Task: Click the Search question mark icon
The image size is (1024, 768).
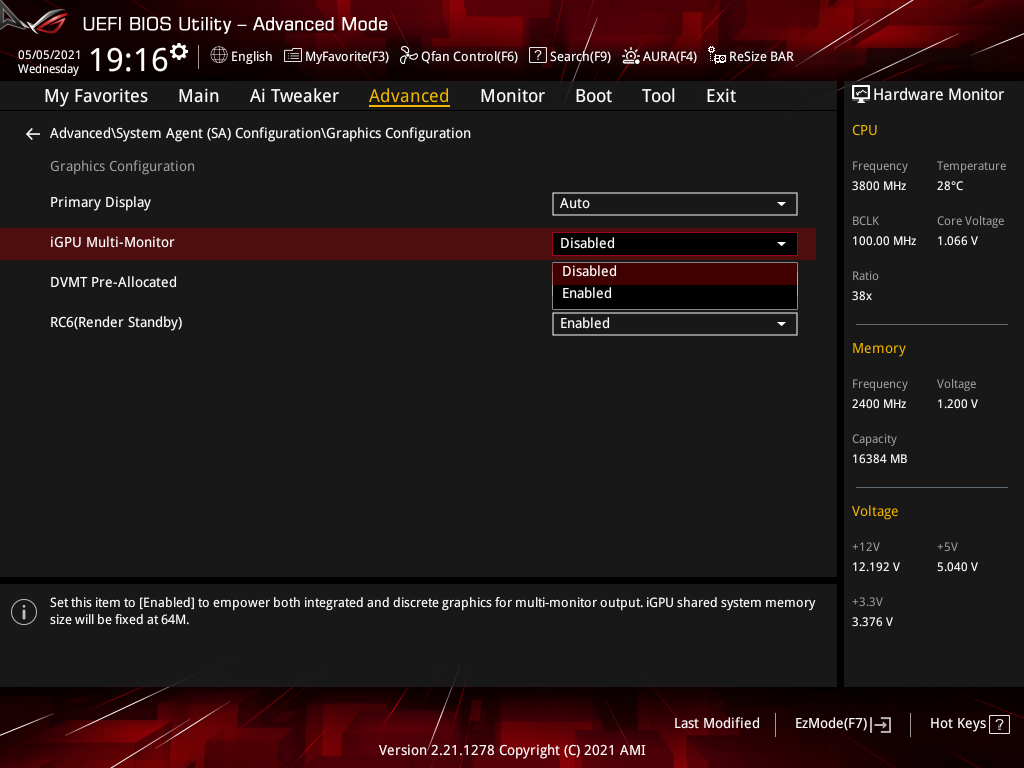Action: 537,56
